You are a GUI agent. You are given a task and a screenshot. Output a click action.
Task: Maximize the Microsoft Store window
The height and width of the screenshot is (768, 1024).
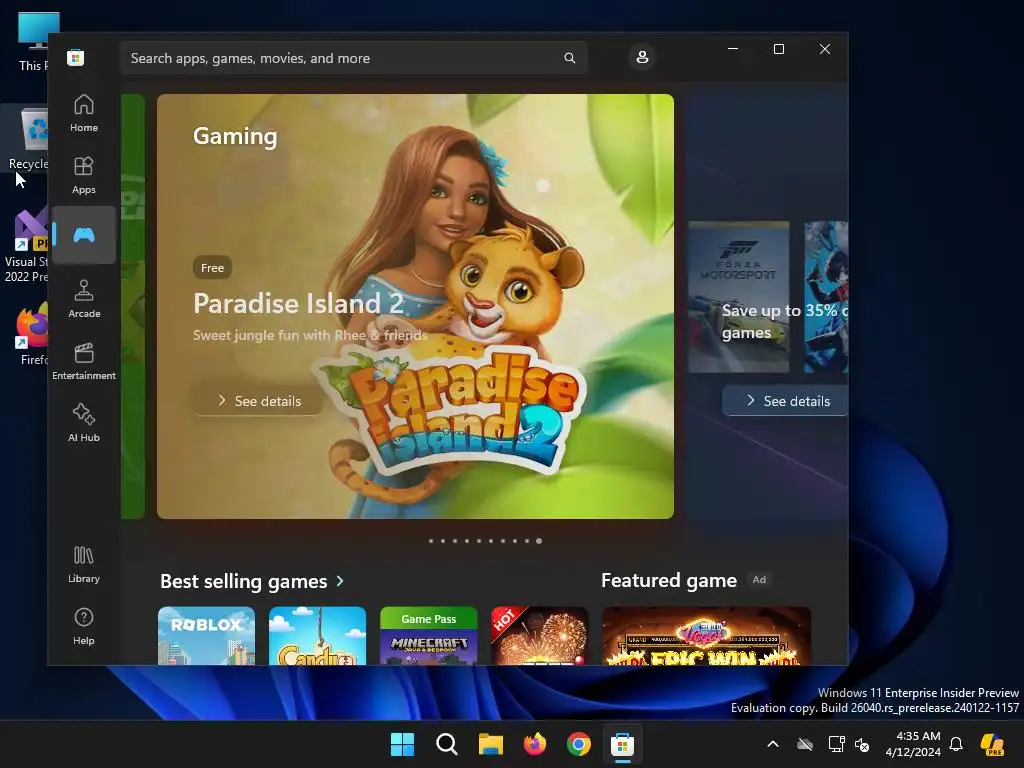pos(778,49)
